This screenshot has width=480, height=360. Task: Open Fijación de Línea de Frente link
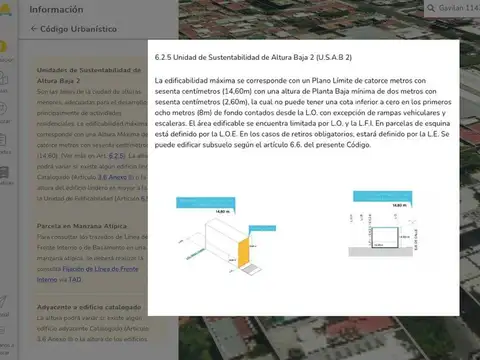pos(87,274)
